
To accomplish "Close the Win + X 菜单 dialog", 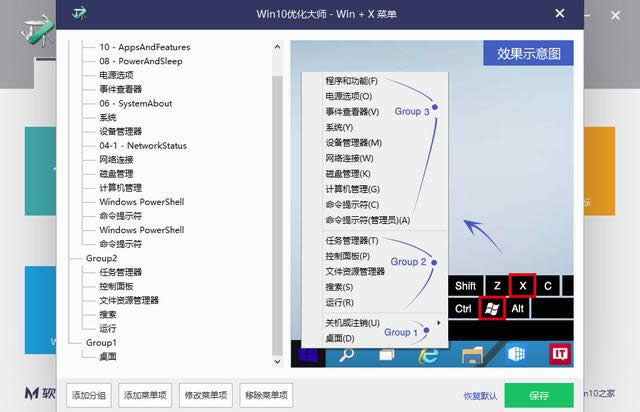I will pos(565,16).
